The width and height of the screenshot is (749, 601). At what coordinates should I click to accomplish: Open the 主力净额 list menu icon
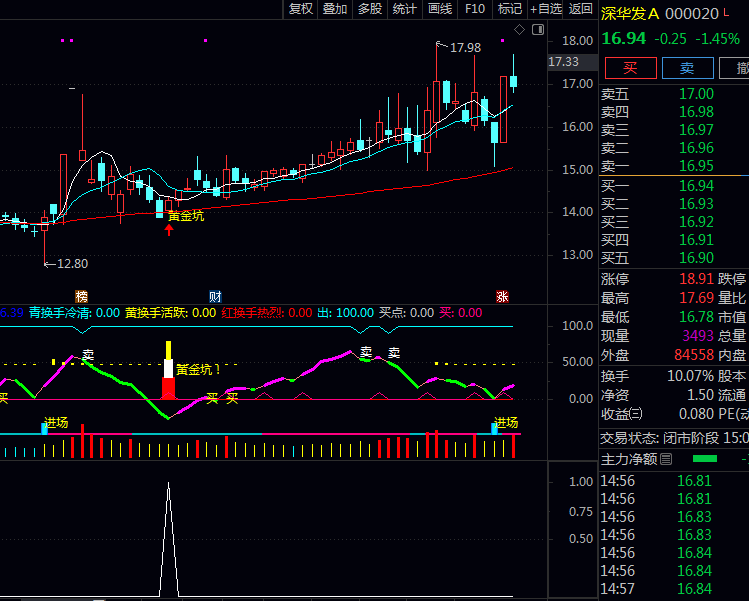[x=667, y=459]
